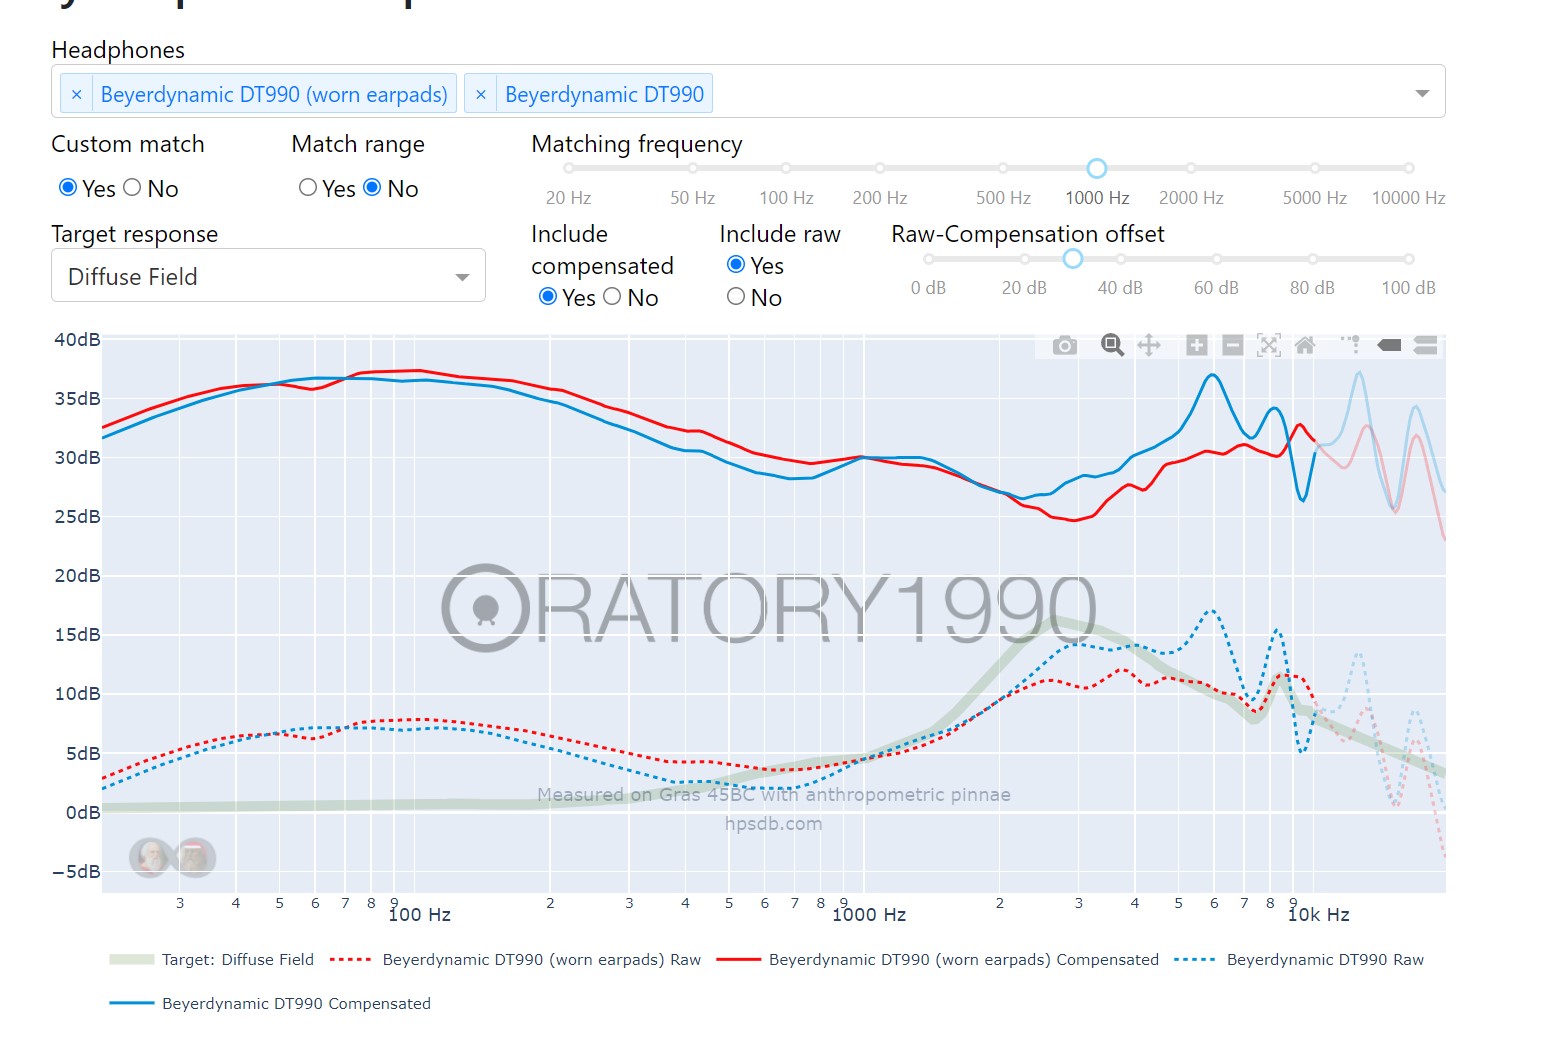
Task: Click the 1000 Hz matching frequency label
Action: click(1097, 198)
